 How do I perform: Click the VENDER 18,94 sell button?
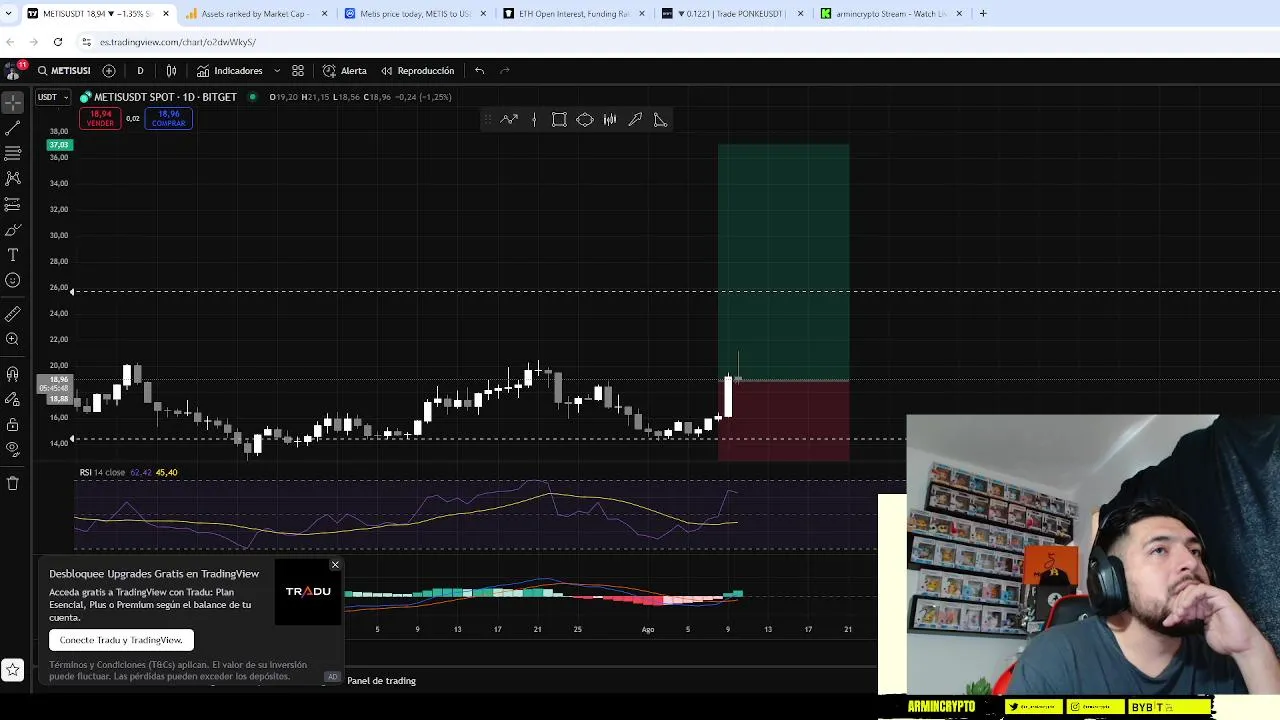[x=100, y=118]
